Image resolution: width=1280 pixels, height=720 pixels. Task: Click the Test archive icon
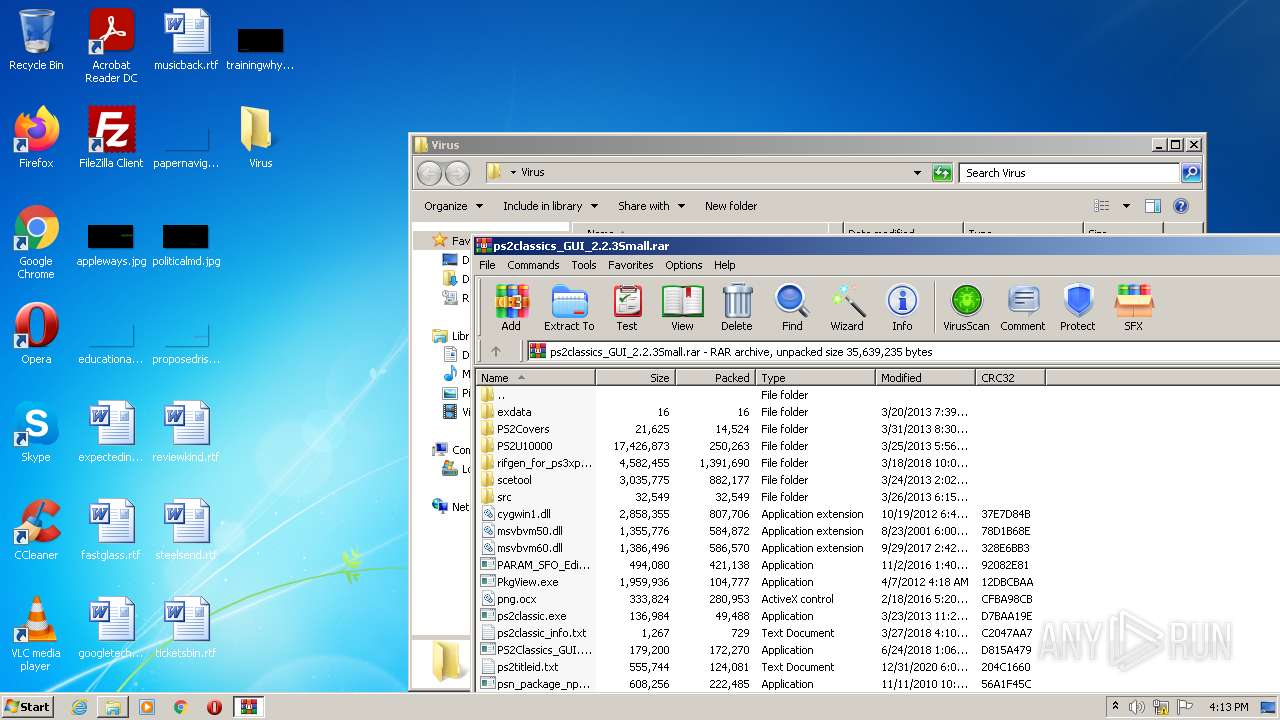click(x=627, y=307)
